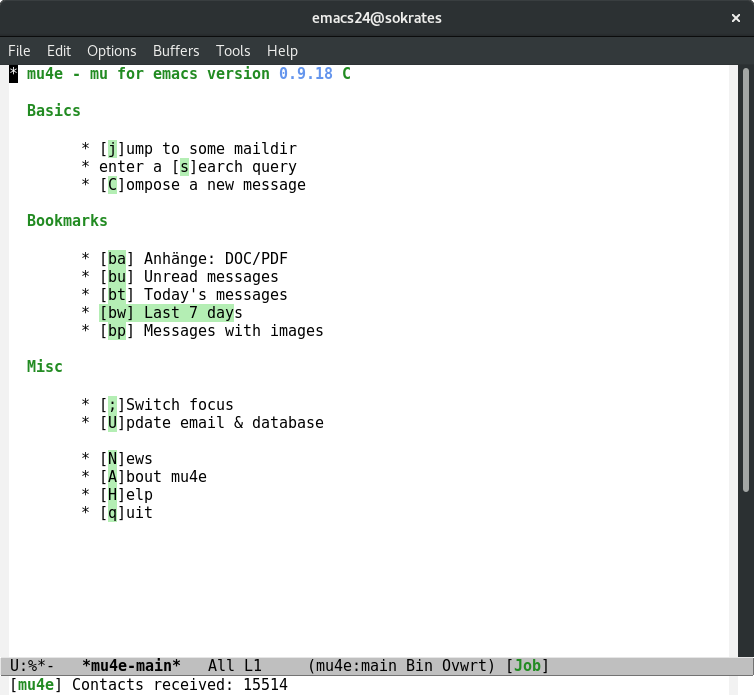Close the emacs24@sokrates window
754x695 pixels.
[x=736, y=18]
